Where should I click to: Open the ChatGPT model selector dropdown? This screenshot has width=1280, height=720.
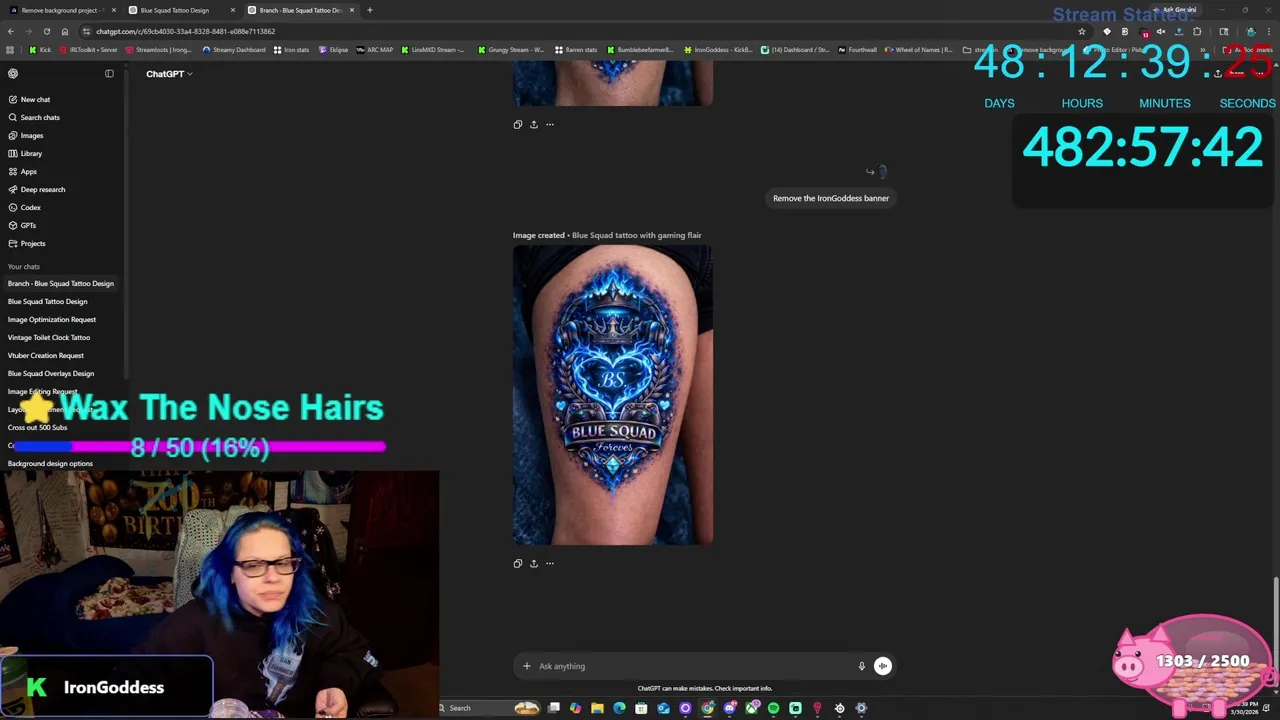tap(169, 74)
